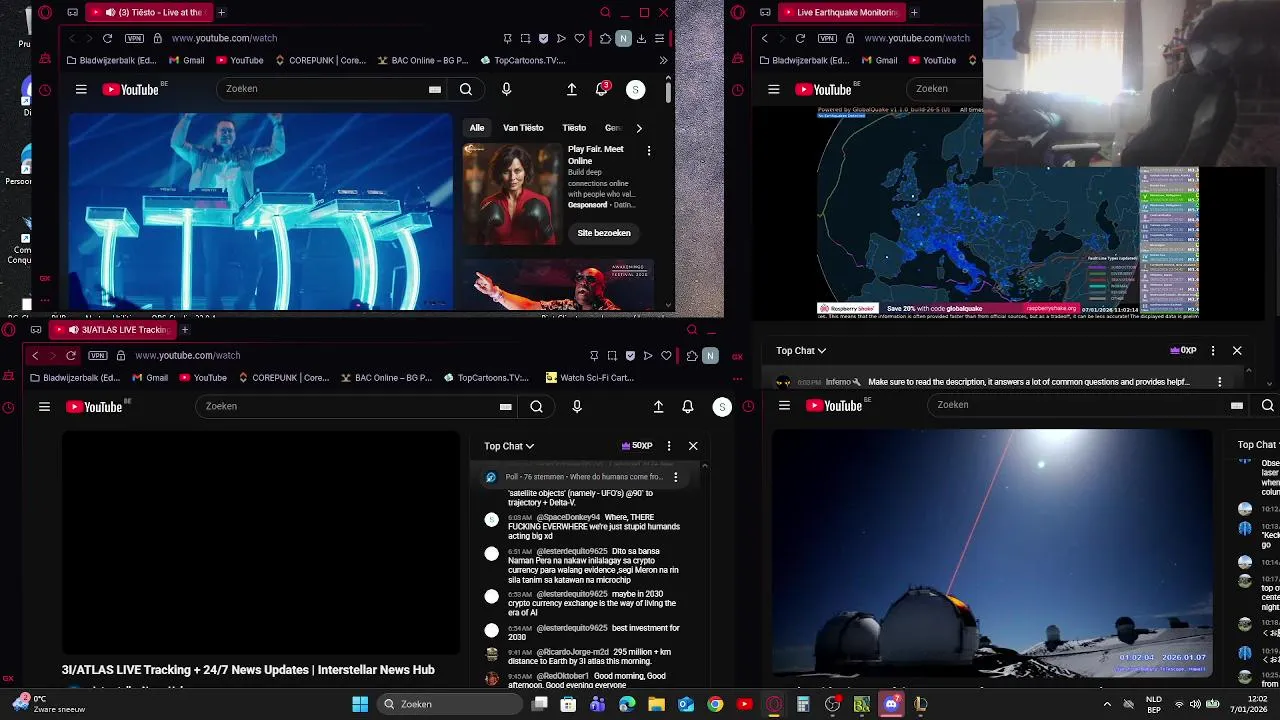Select the Van Tiësto filter chip
Screen dimensions: 1280x720
pyautogui.click(x=523, y=128)
